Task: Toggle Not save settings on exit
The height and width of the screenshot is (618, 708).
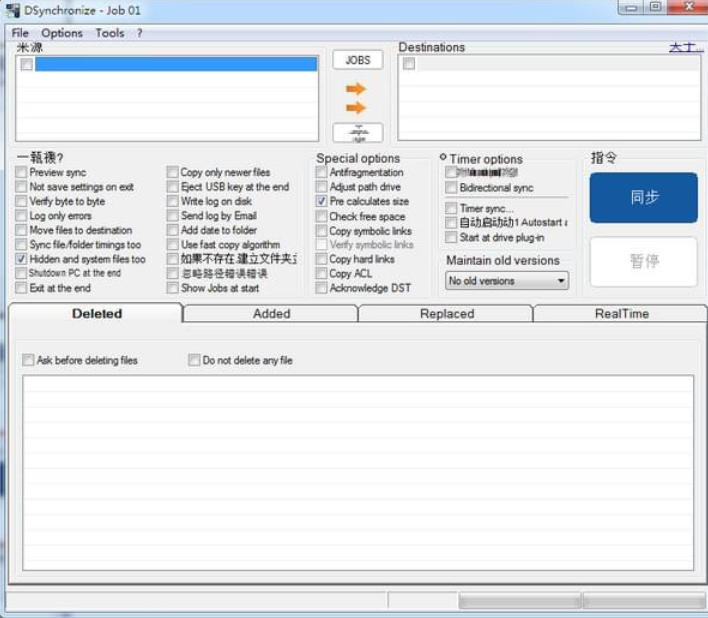Action: (x=21, y=186)
